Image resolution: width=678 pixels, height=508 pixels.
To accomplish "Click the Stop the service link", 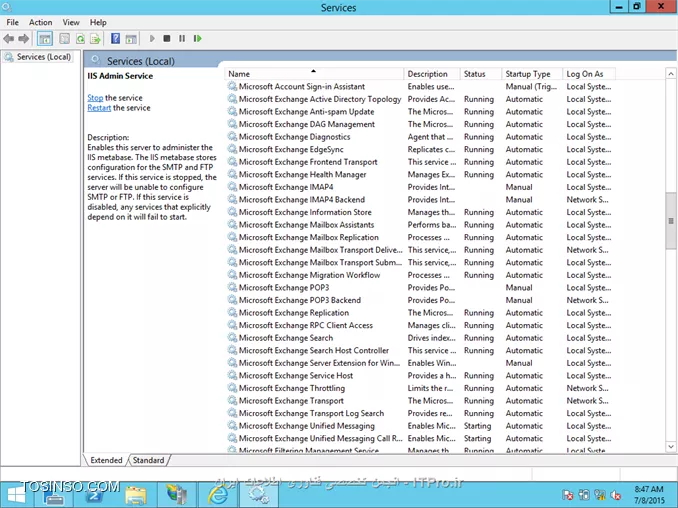I will (x=95, y=98).
